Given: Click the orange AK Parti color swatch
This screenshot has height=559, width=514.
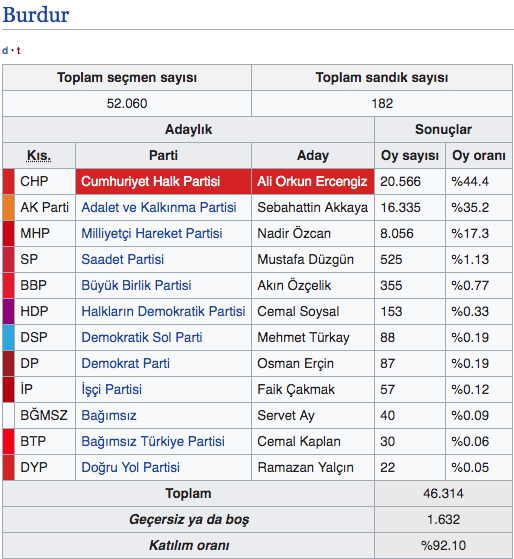Looking at the screenshot, I should pyautogui.click(x=9, y=207).
